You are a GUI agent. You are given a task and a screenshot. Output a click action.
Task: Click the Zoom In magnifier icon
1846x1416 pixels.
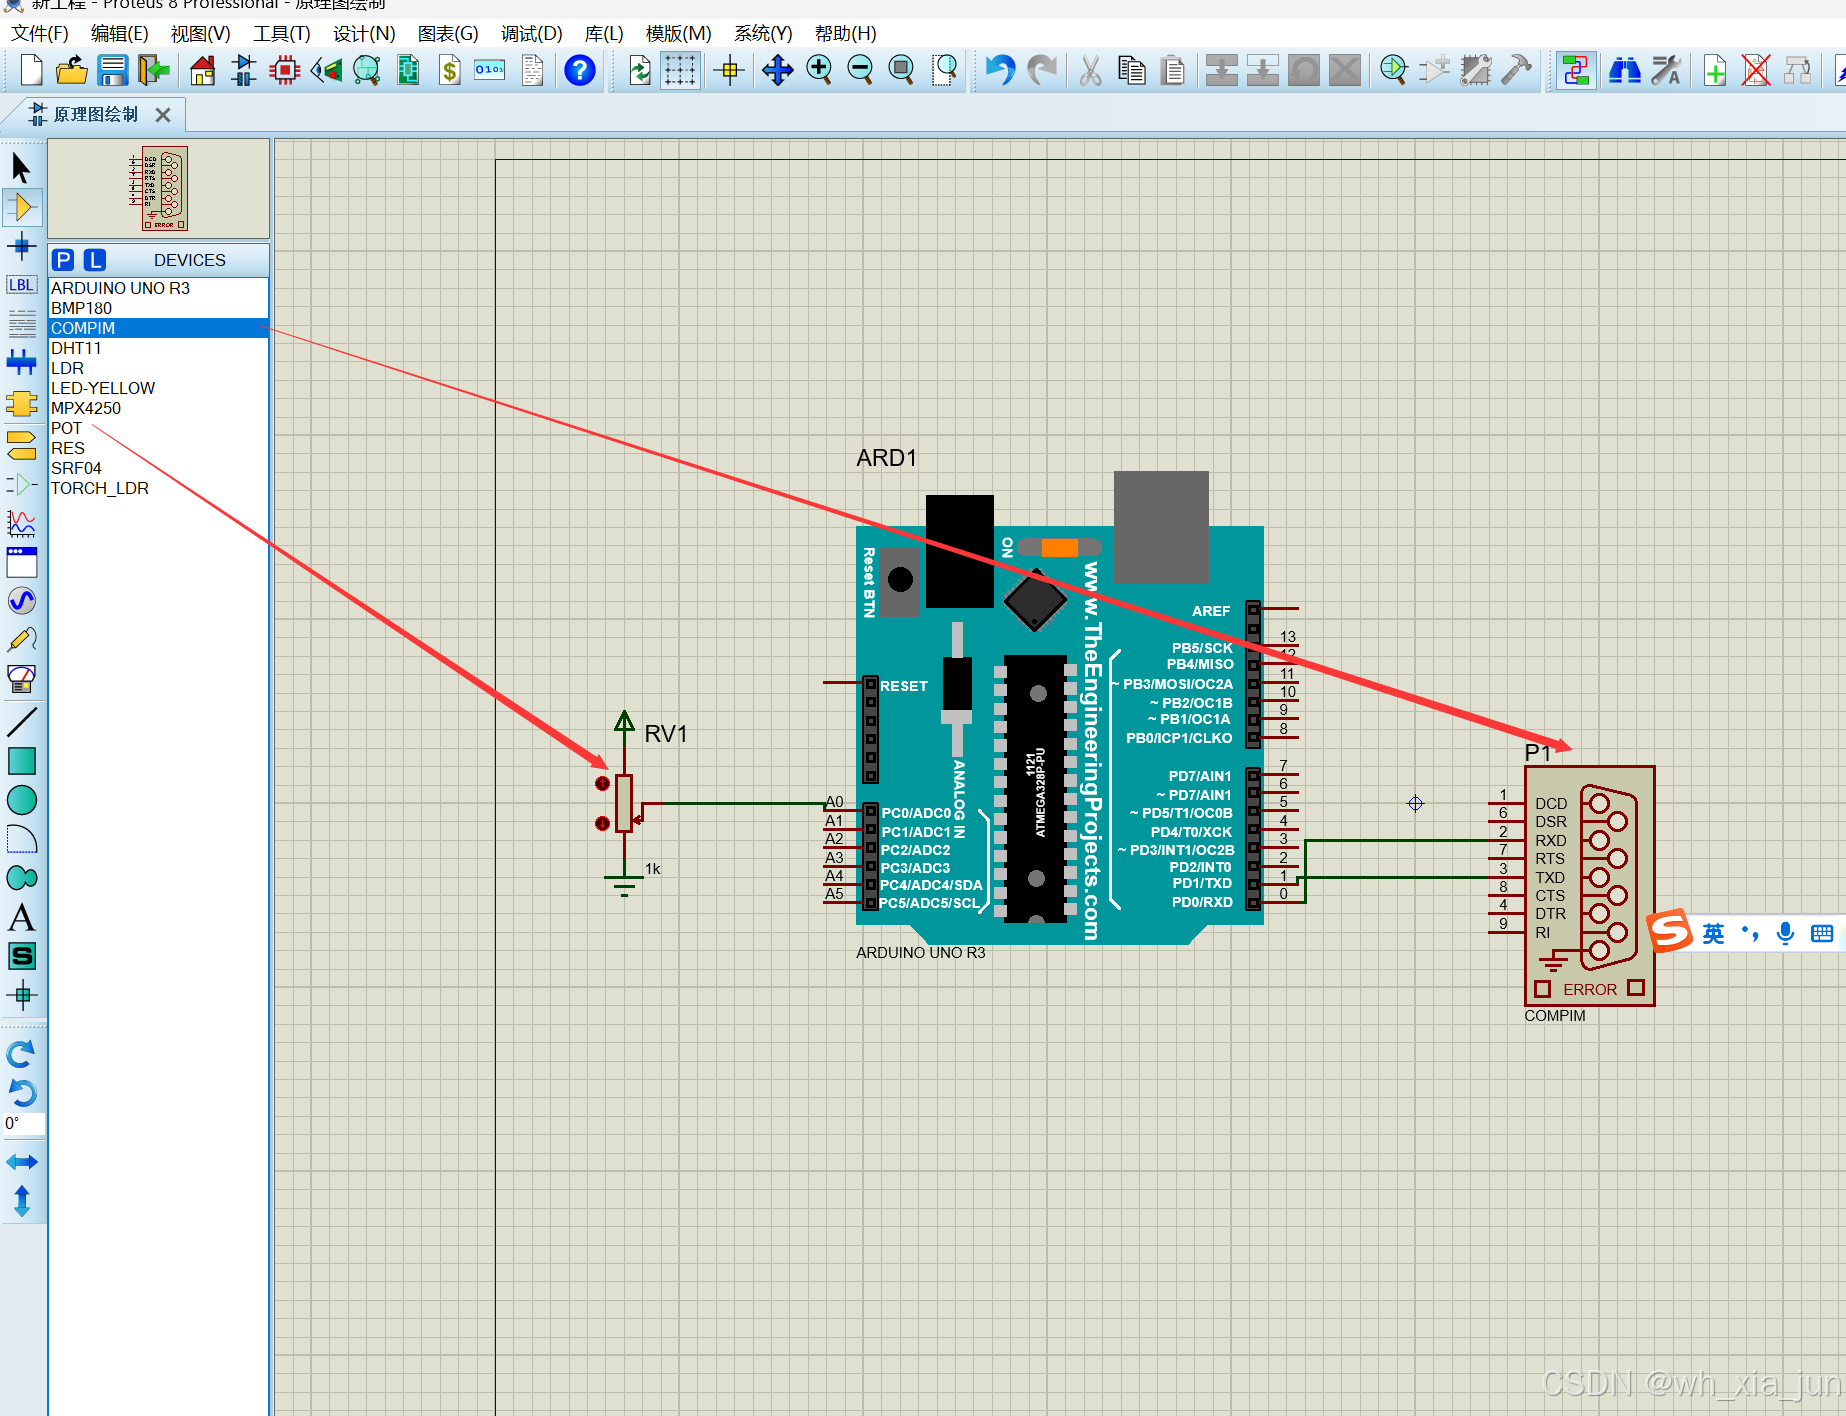click(819, 70)
